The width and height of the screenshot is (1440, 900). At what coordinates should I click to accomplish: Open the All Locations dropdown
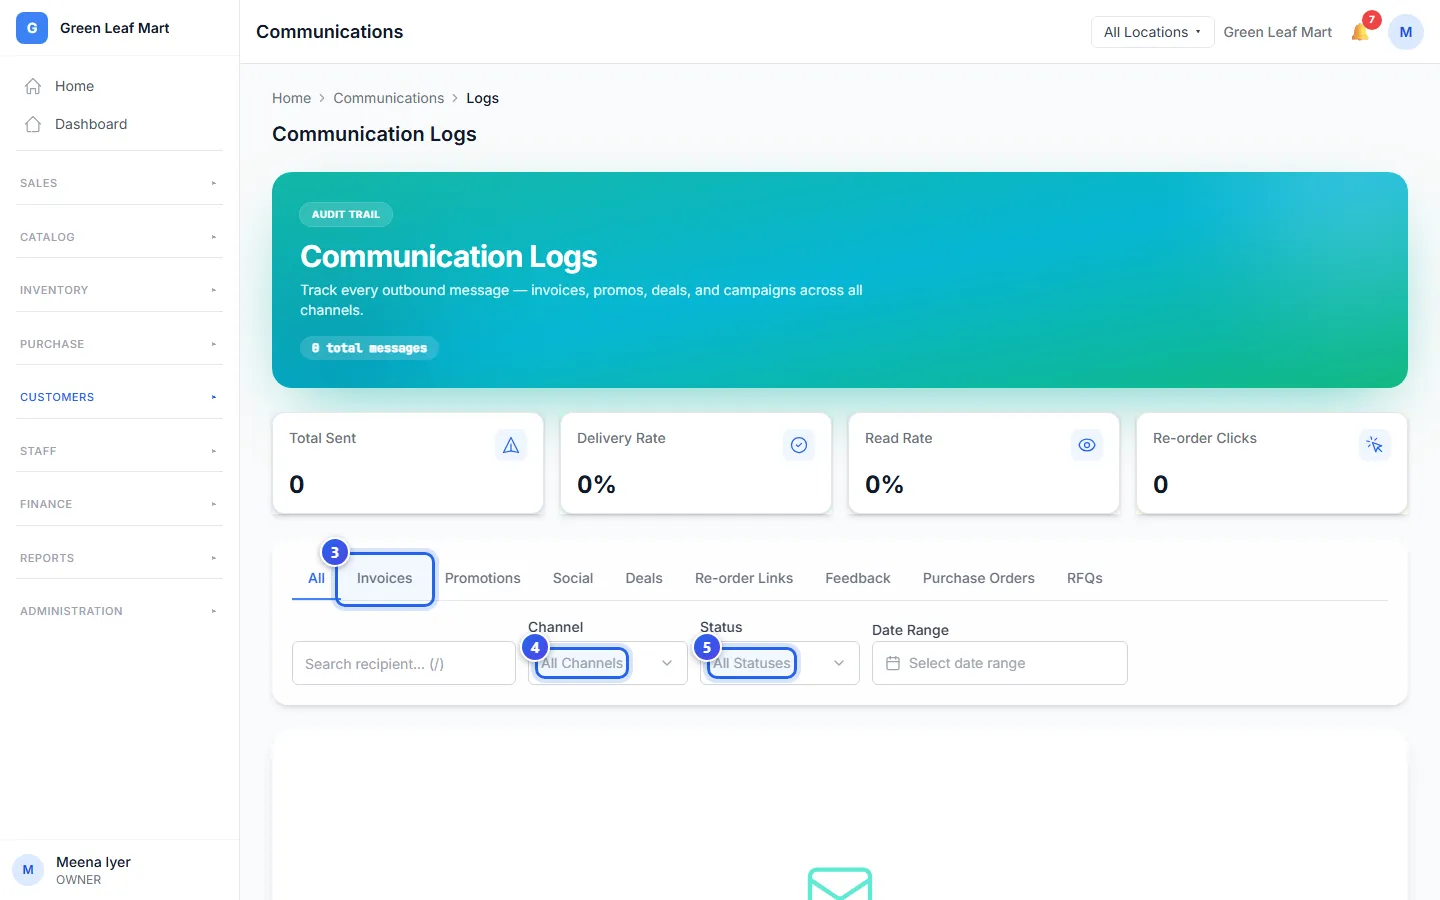click(1152, 32)
